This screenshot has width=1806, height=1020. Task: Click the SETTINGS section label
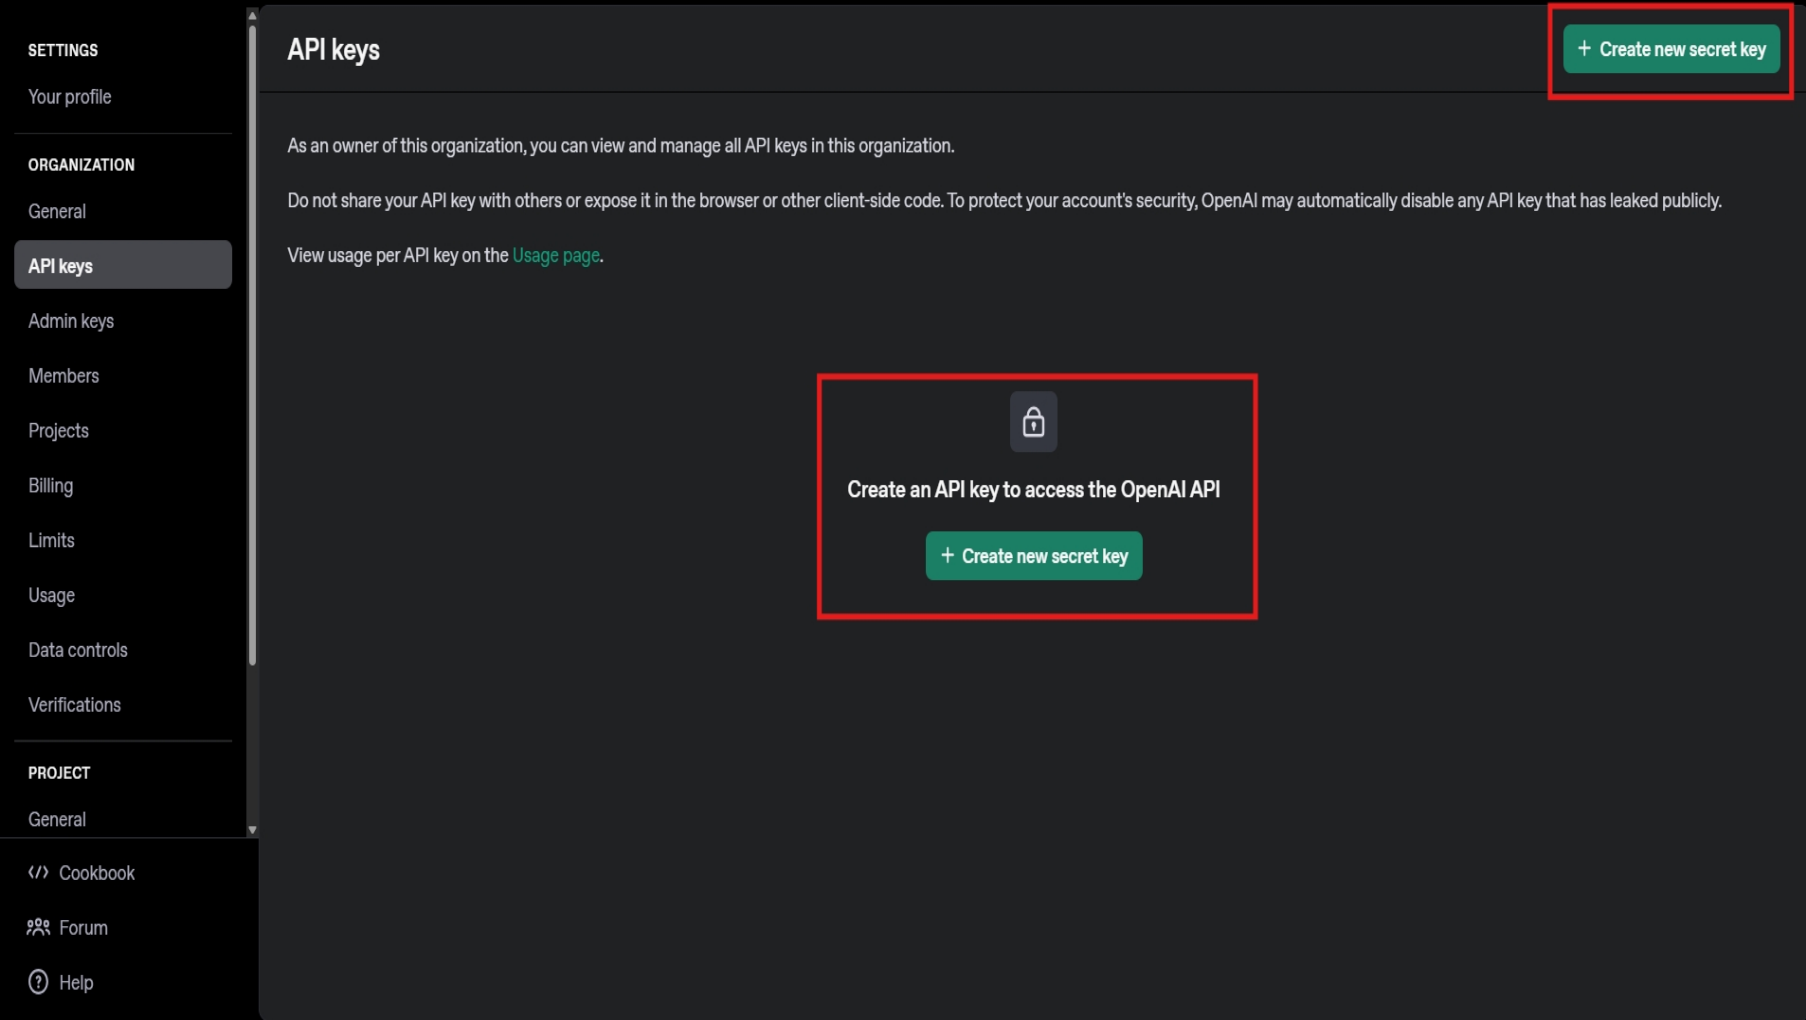(x=63, y=50)
